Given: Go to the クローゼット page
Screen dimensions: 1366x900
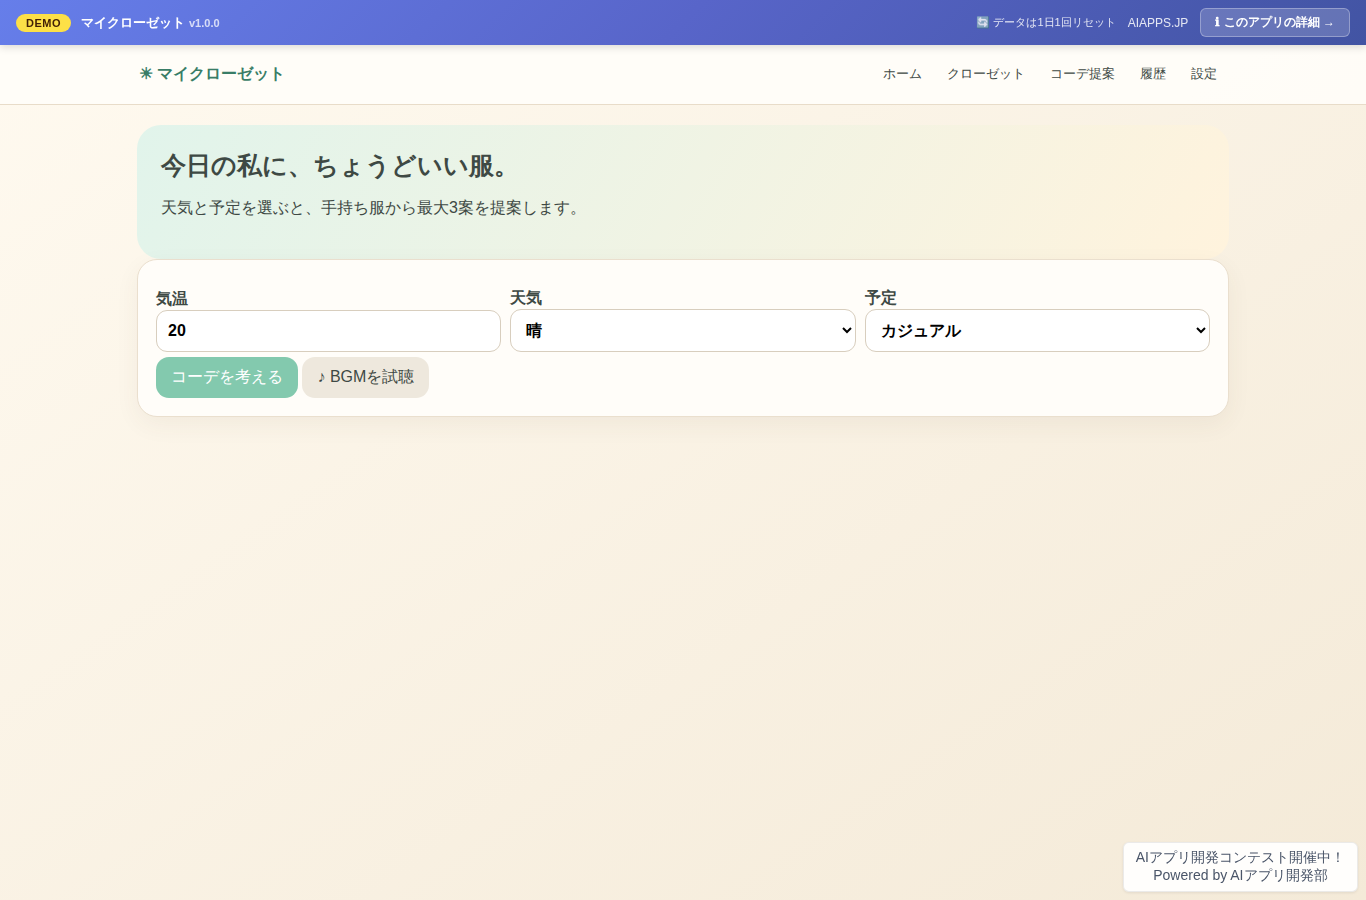Looking at the screenshot, I should point(985,74).
